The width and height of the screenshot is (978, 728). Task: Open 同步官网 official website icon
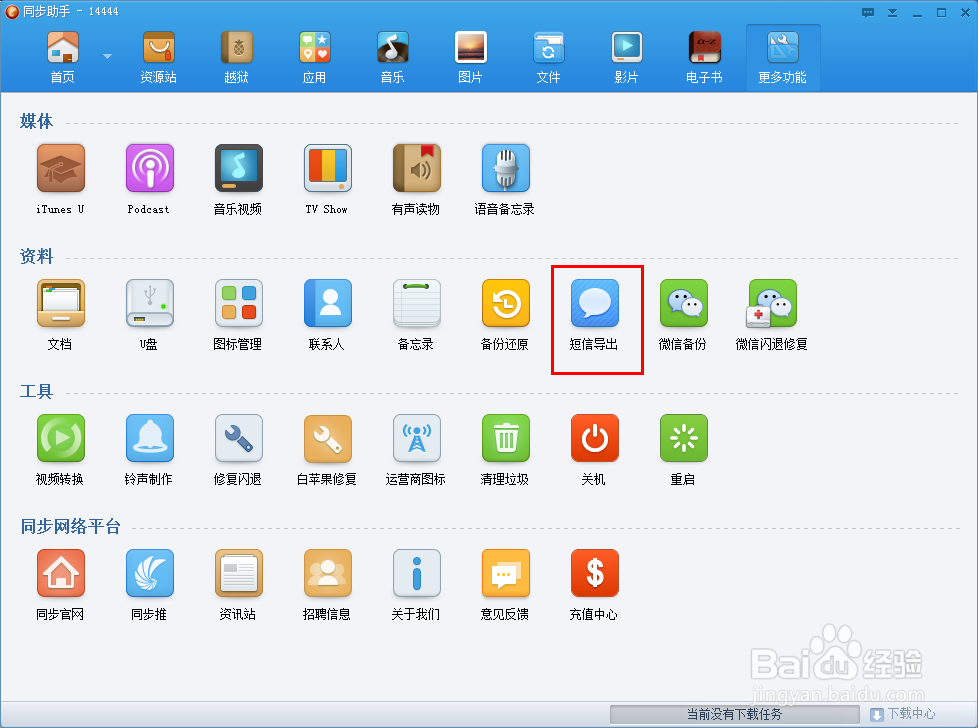[61, 573]
